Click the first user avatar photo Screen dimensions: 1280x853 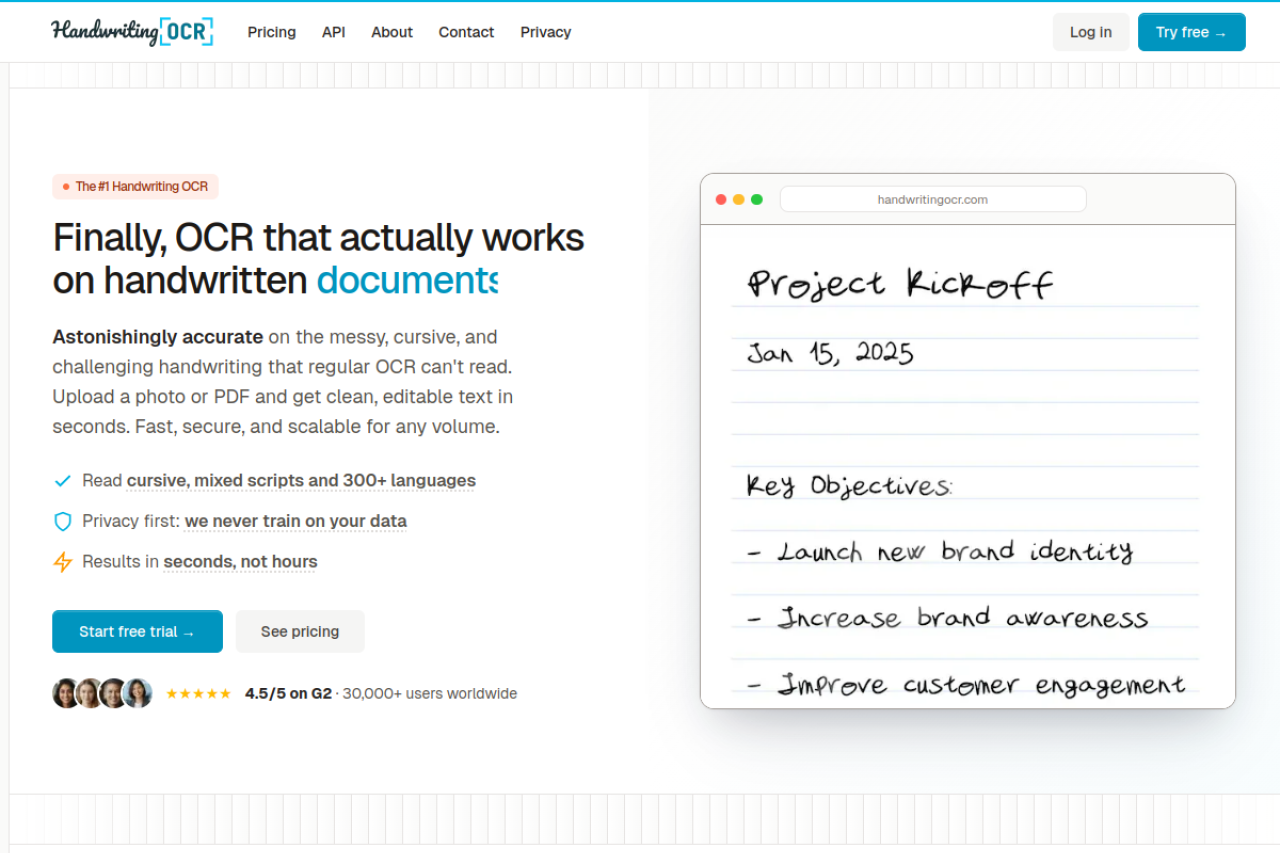[66, 693]
